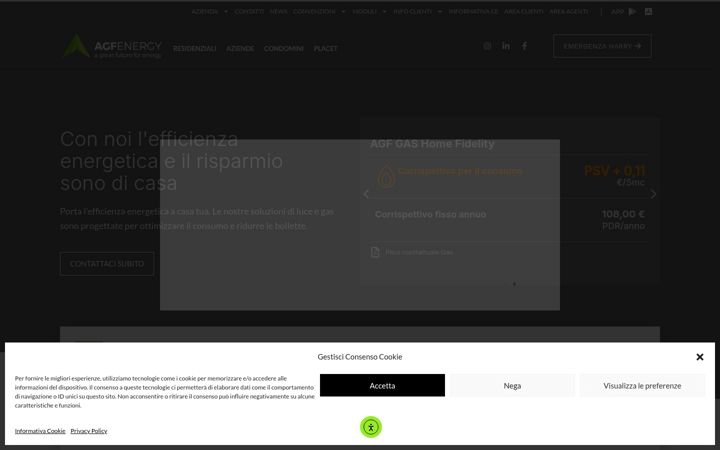Accept cookies with the Accetta button
720x450 pixels.
pos(382,386)
